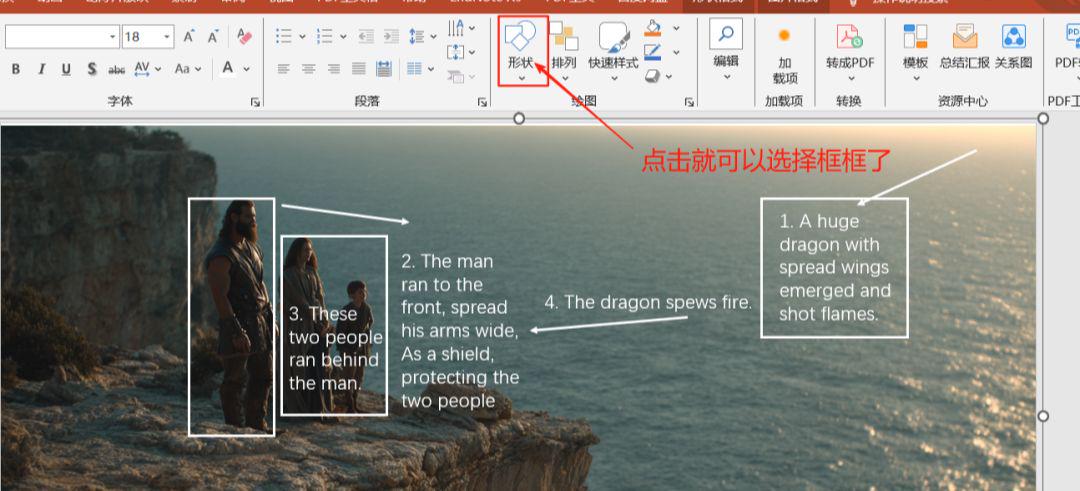Select the '2. The man ran to the front' text
This screenshot has height=491, width=1080.
[460, 331]
